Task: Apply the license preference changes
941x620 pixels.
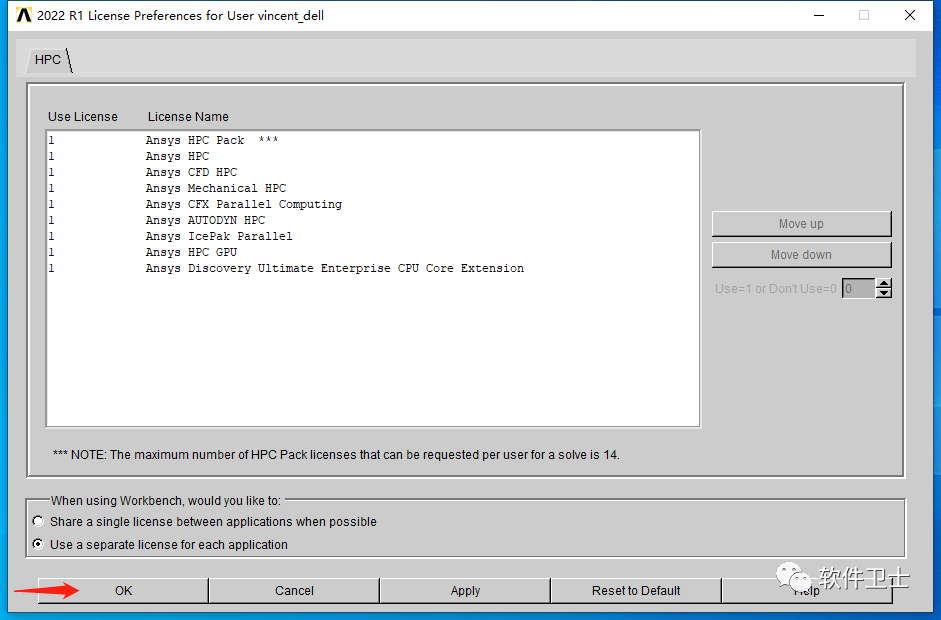Action: pos(465,591)
